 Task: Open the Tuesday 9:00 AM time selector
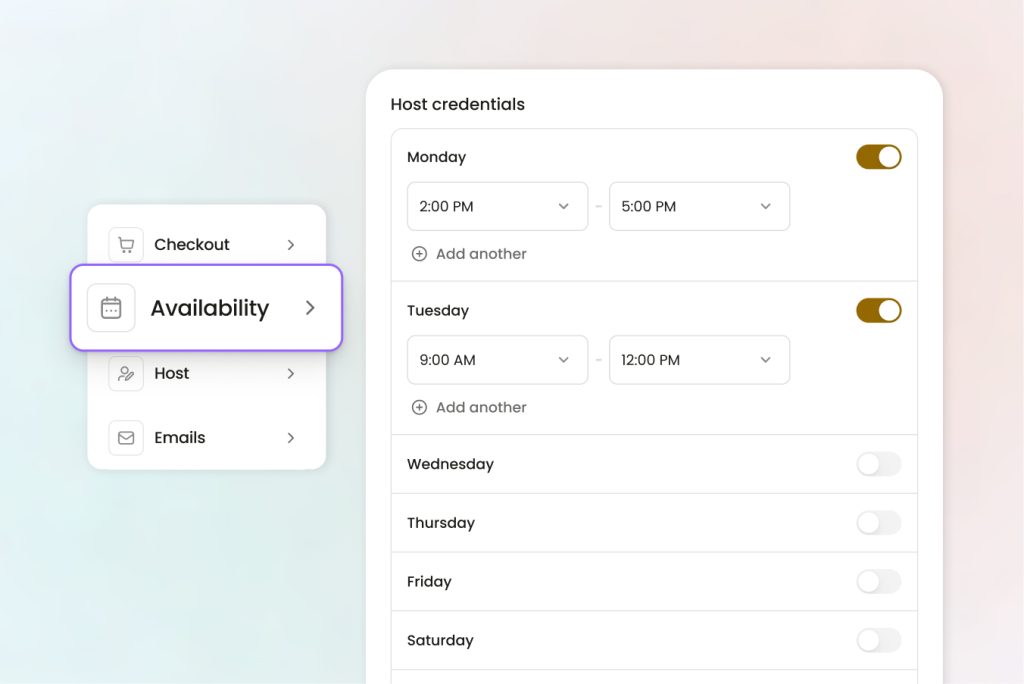coord(497,360)
